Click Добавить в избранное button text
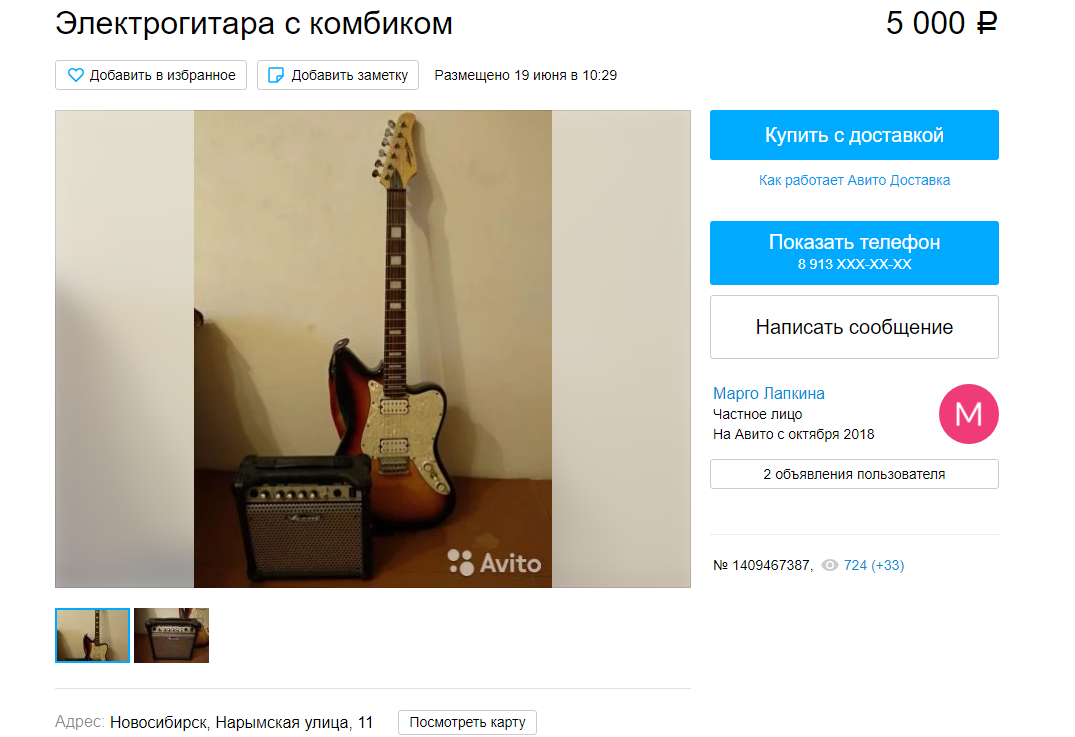 [162, 75]
